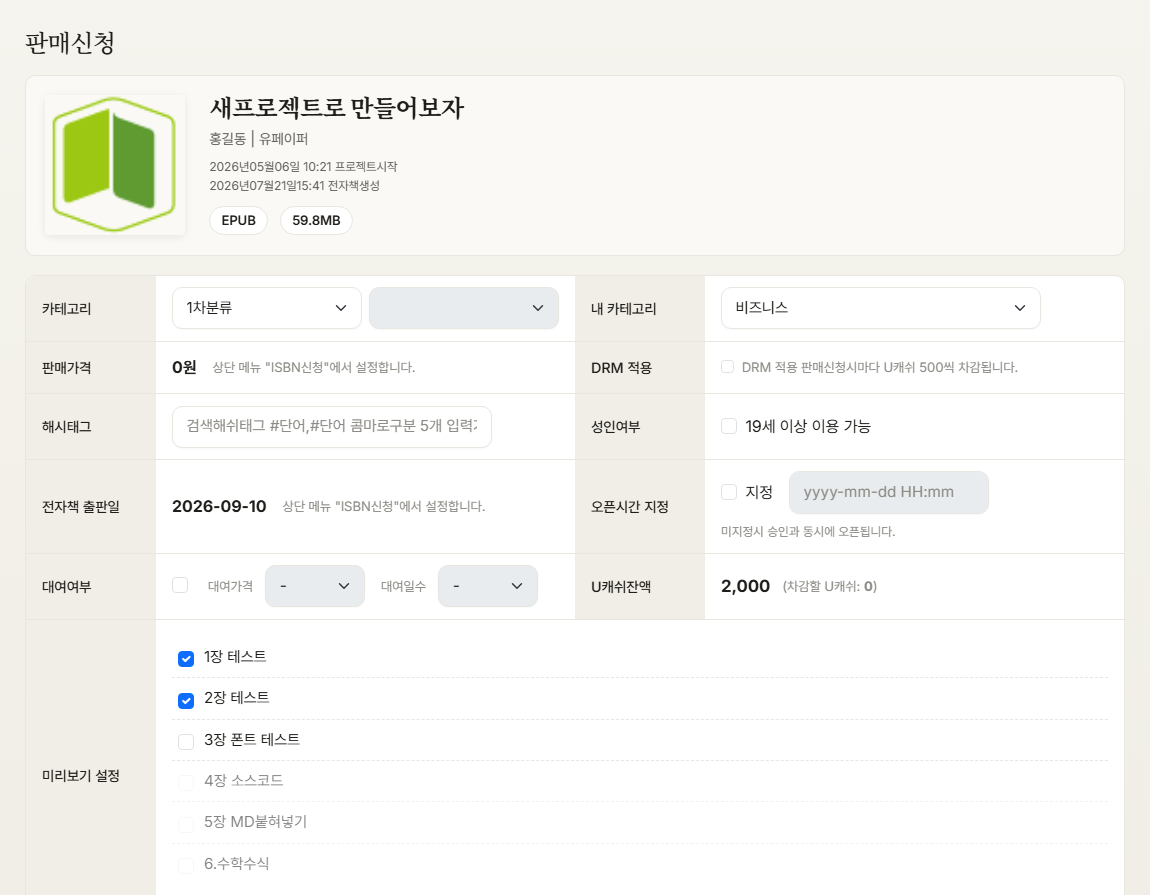Click the 2026-09-10 publish date value
This screenshot has width=1150, height=895.
click(x=219, y=506)
